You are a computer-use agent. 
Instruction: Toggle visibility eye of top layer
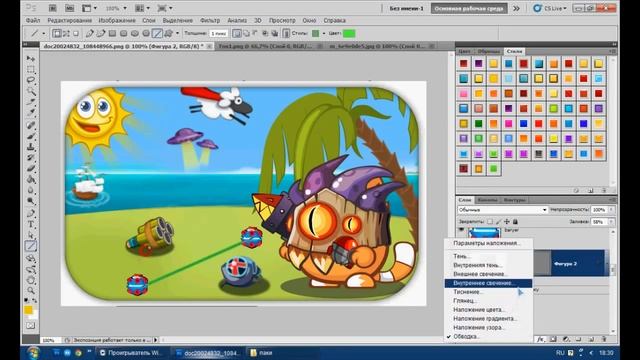[x=462, y=231]
